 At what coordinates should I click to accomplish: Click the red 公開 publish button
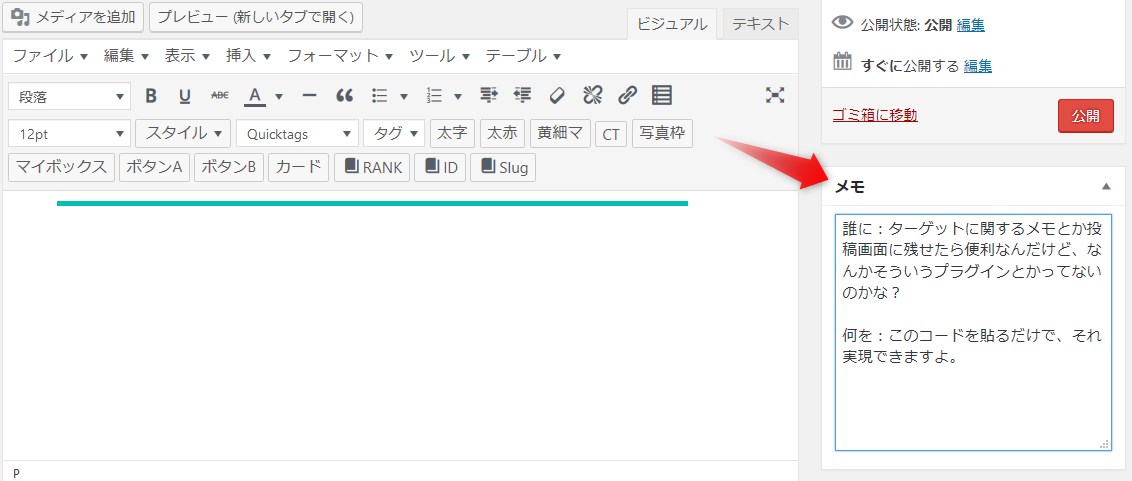1085,116
